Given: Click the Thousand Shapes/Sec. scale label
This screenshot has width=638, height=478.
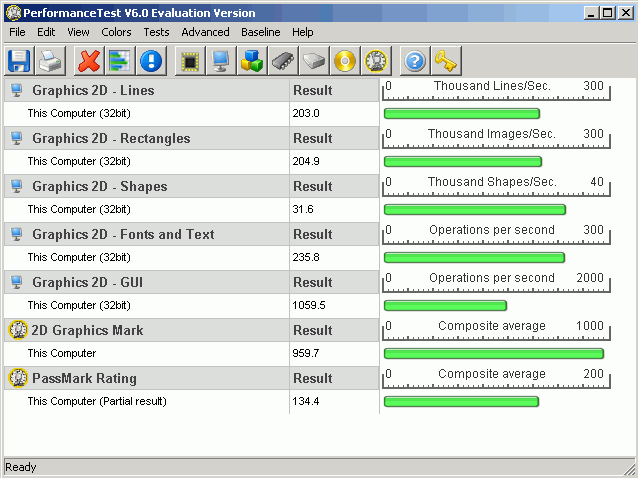Looking at the screenshot, I should tap(492, 182).
